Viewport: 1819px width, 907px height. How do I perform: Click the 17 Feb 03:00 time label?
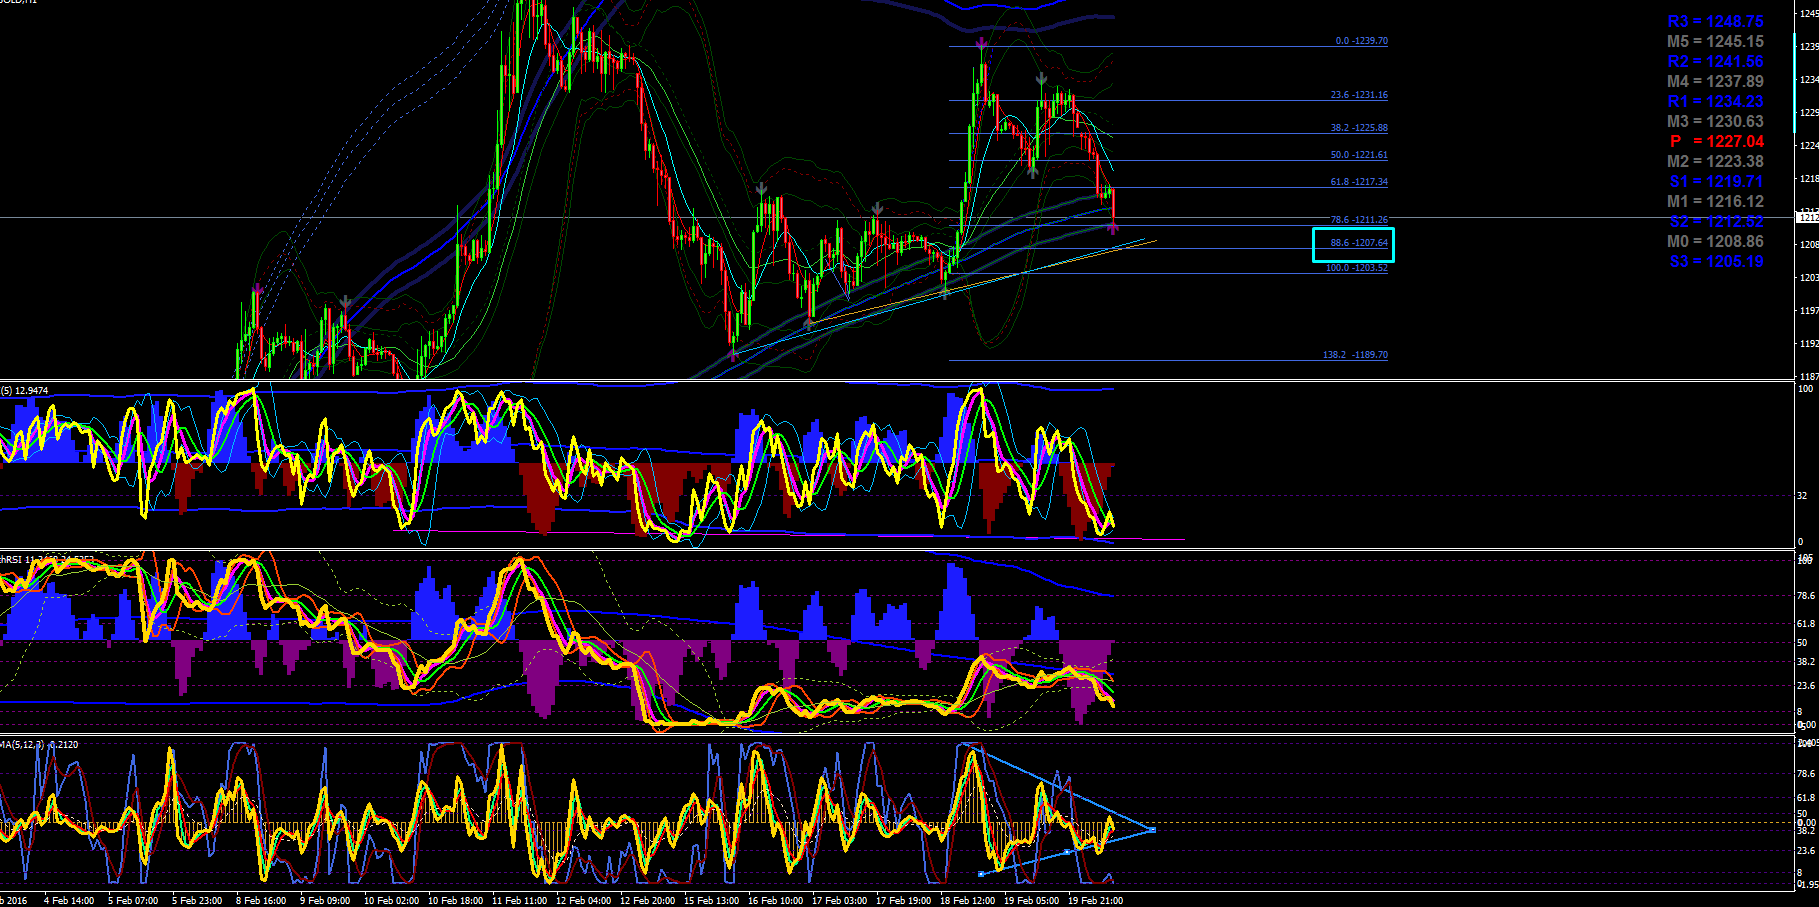[839, 900]
